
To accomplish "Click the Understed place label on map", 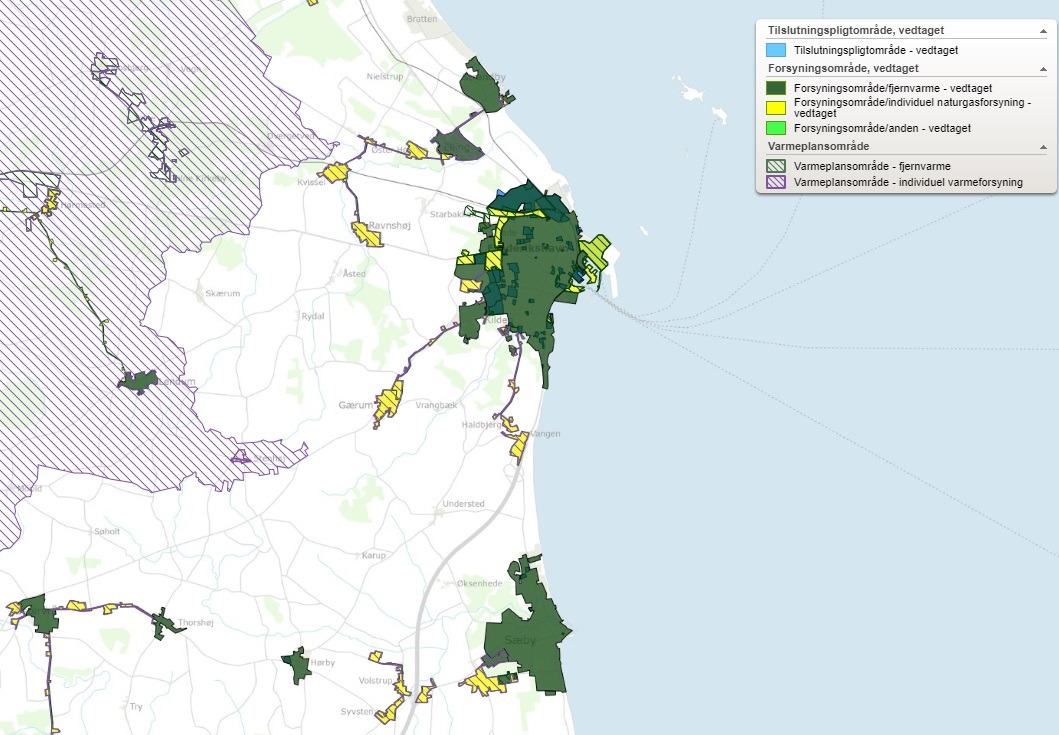I will [x=463, y=504].
